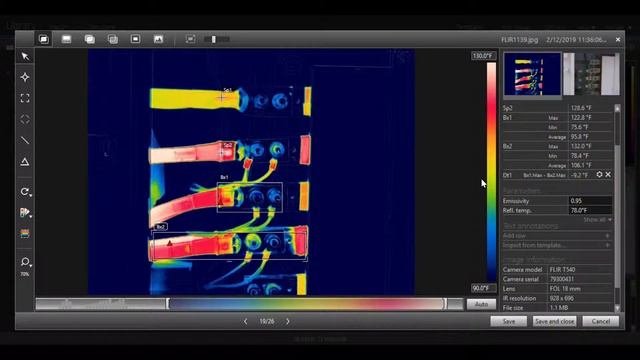Choose the Thermal blending image mode

113,39
